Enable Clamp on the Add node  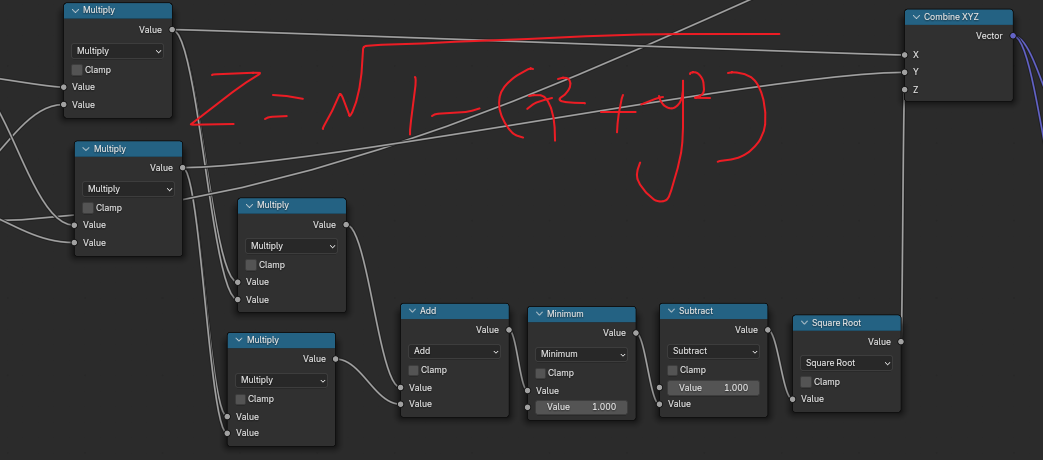[413, 370]
